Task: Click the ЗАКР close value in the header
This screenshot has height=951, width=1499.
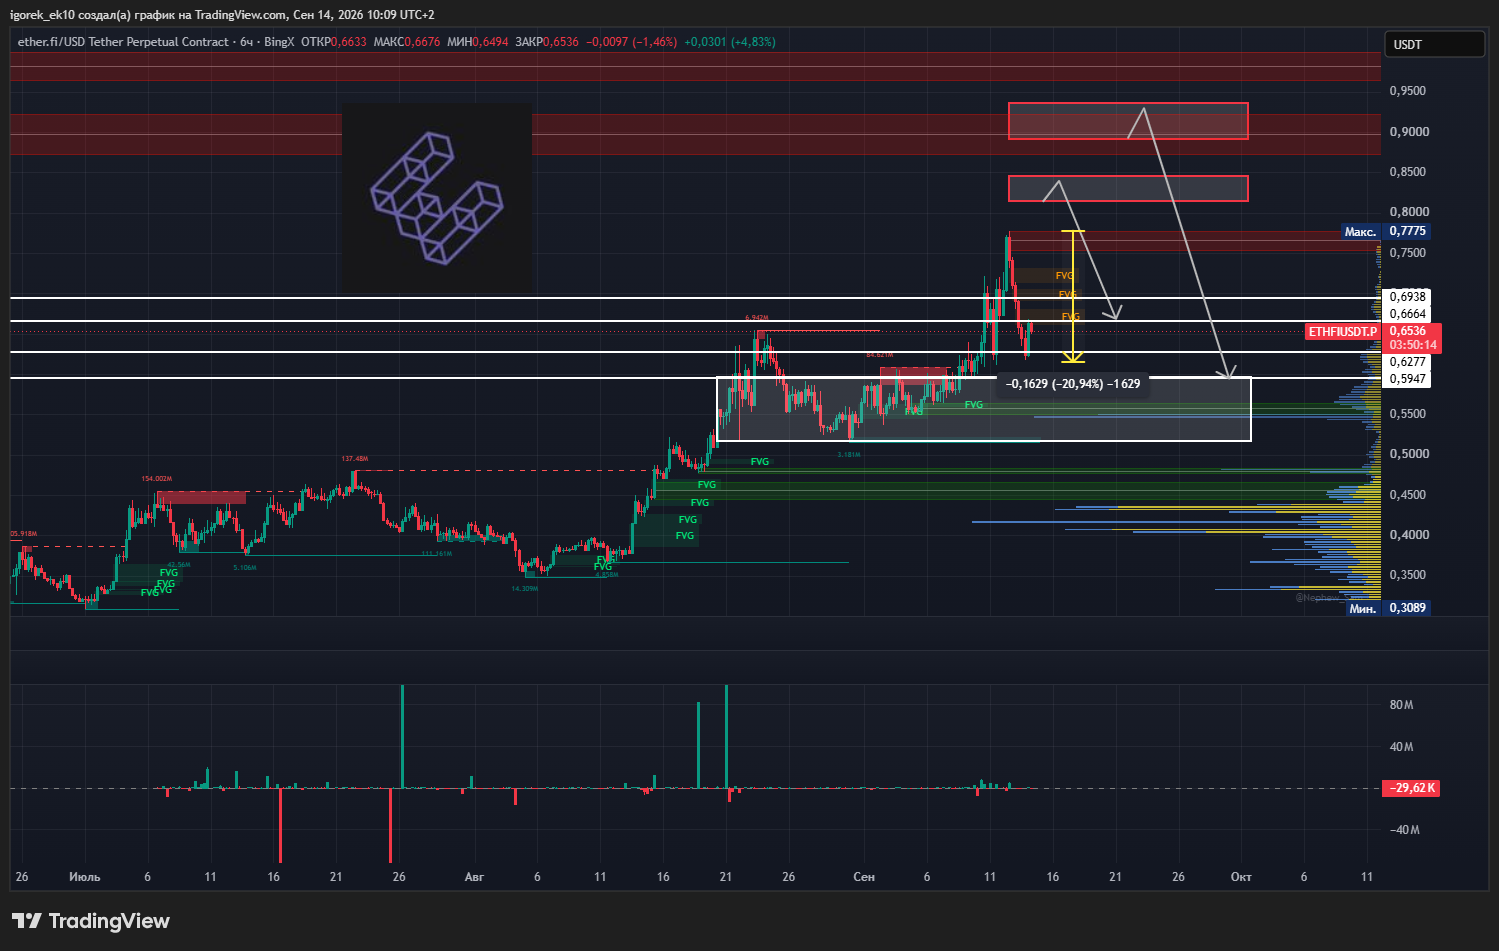Action: (547, 42)
